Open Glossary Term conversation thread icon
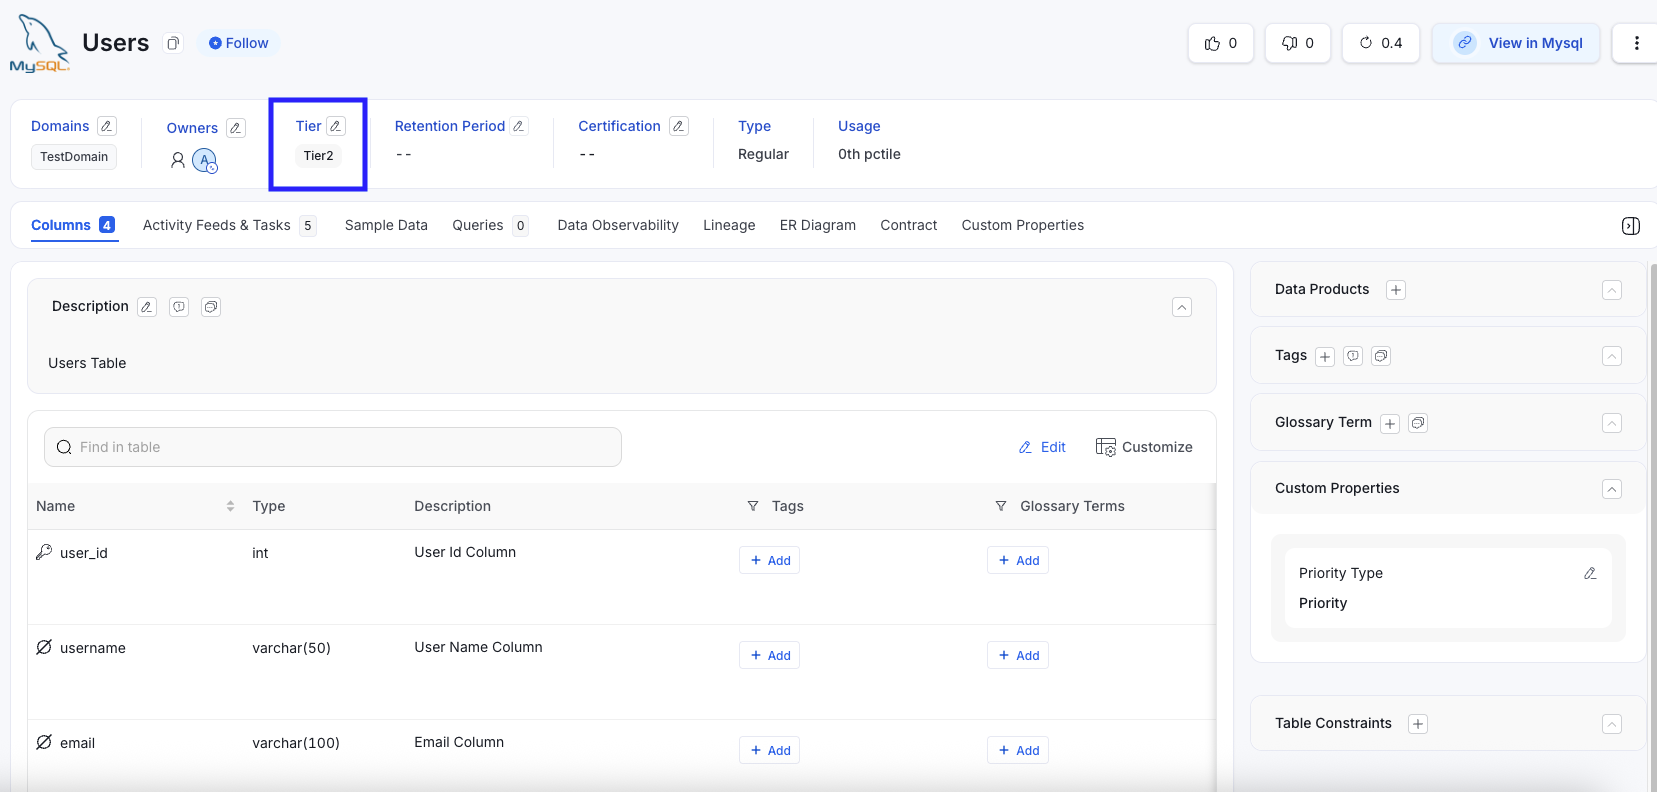This screenshot has height=792, width=1657. (1418, 423)
